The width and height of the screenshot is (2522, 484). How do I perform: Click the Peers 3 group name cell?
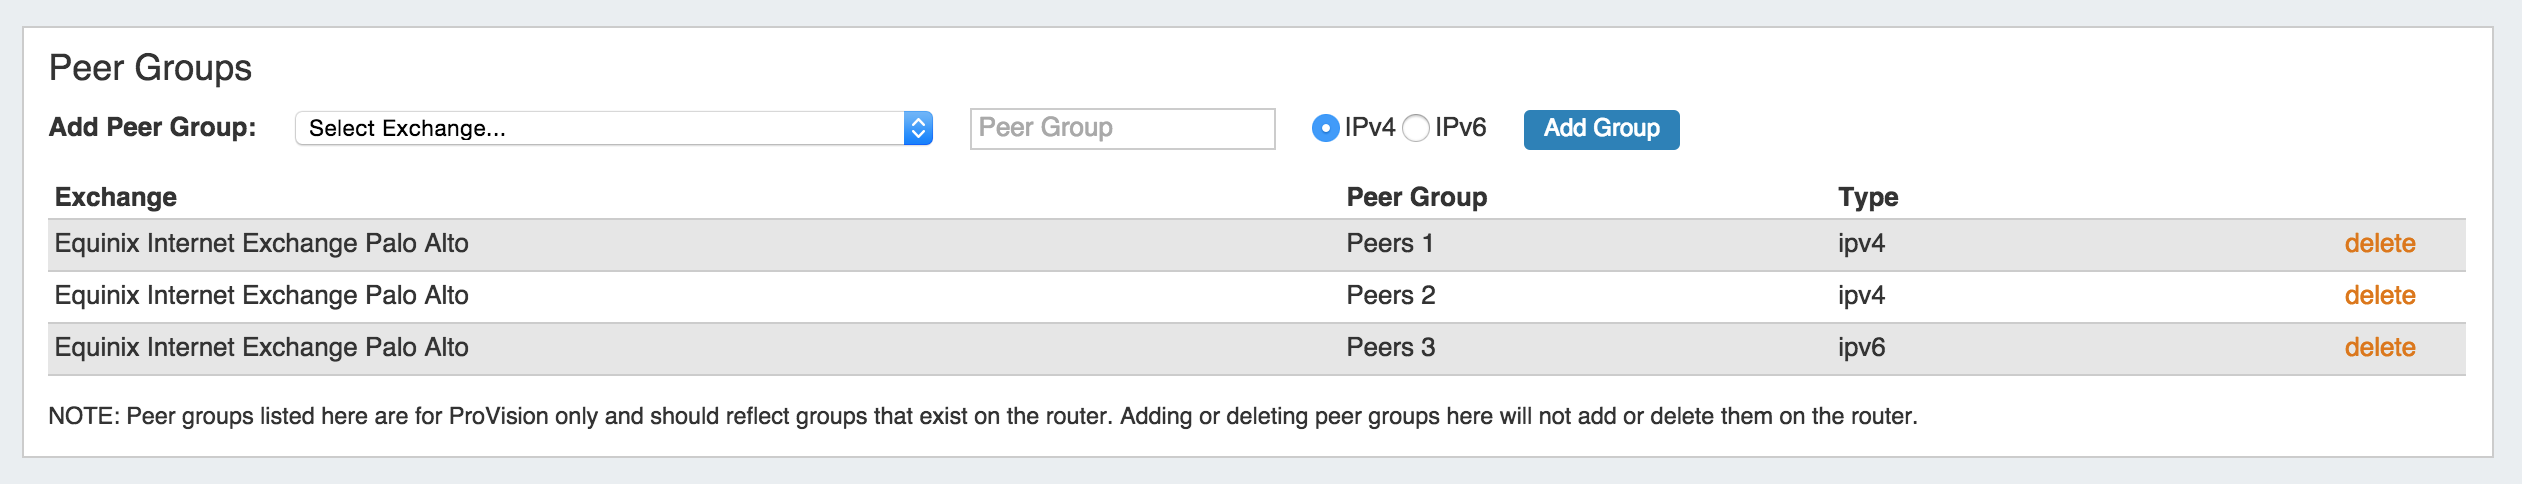pyautogui.click(x=1390, y=348)
